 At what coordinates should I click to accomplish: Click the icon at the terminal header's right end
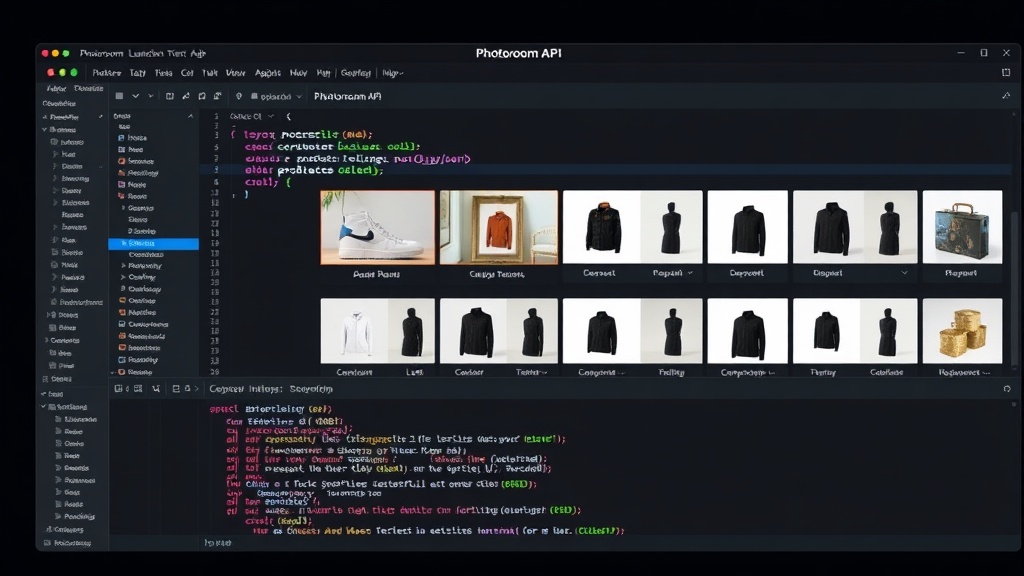click(1007, 389)
